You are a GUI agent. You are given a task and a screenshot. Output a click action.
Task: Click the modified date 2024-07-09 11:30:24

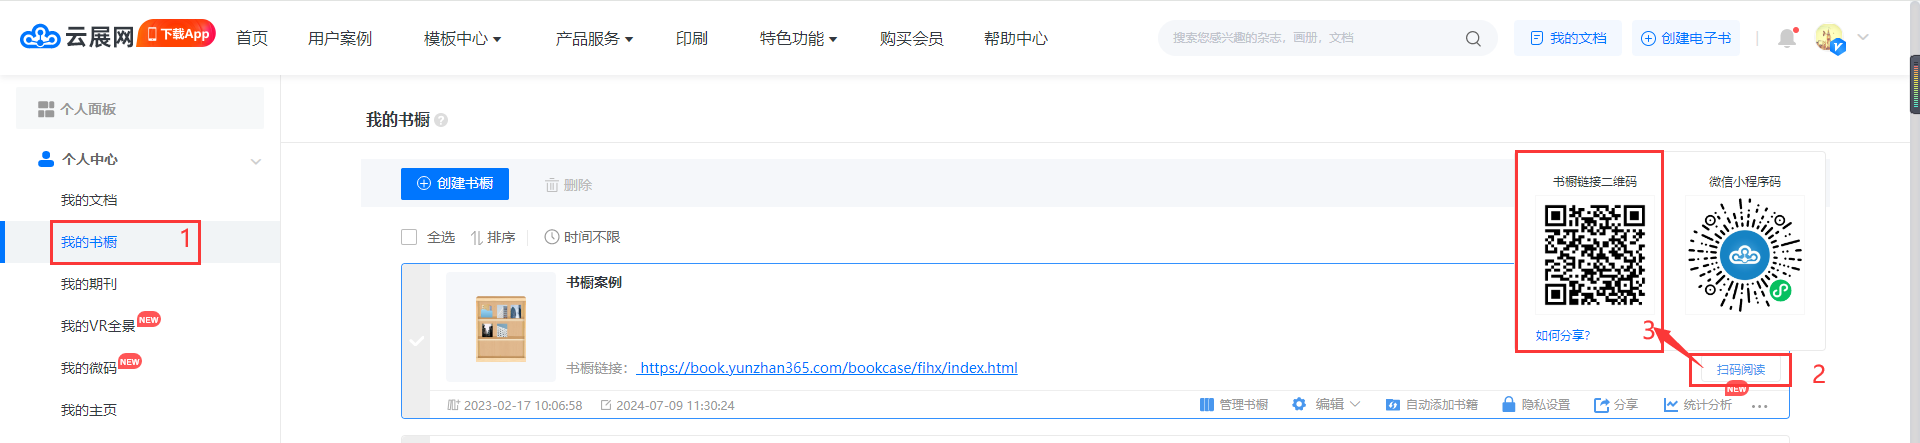[x=675, y=405]
